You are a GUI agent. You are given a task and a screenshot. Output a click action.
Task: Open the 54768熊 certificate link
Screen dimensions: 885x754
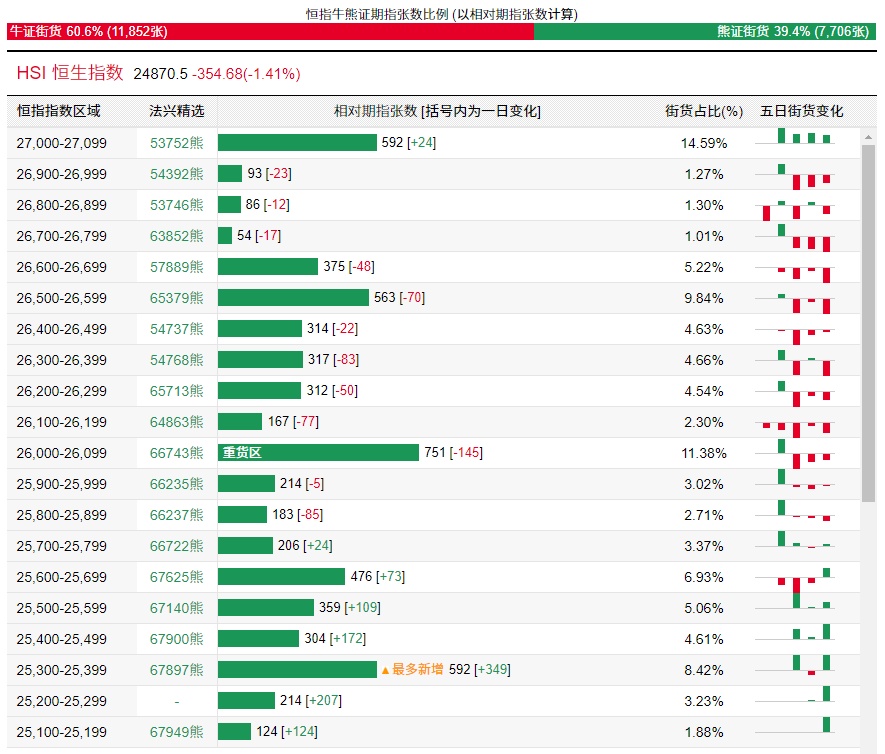177,360
